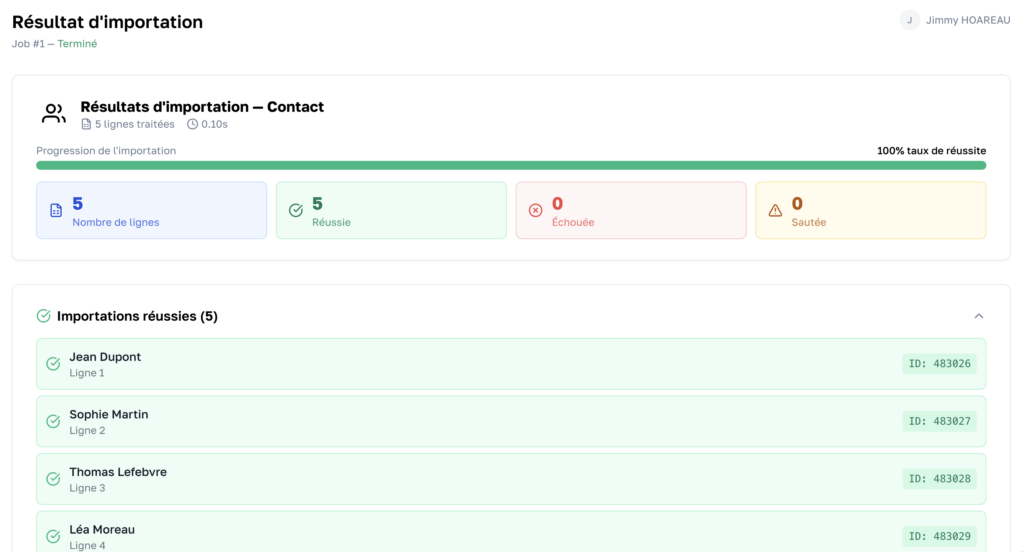The image size is (1024, 552).
Task: Open the Jimmy HOAREAU user avatar
Action: (909, 20)
